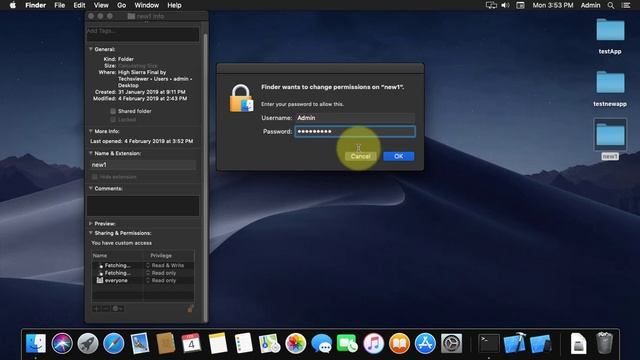Select the testnewapp folder on desktop

click(610, 89)
